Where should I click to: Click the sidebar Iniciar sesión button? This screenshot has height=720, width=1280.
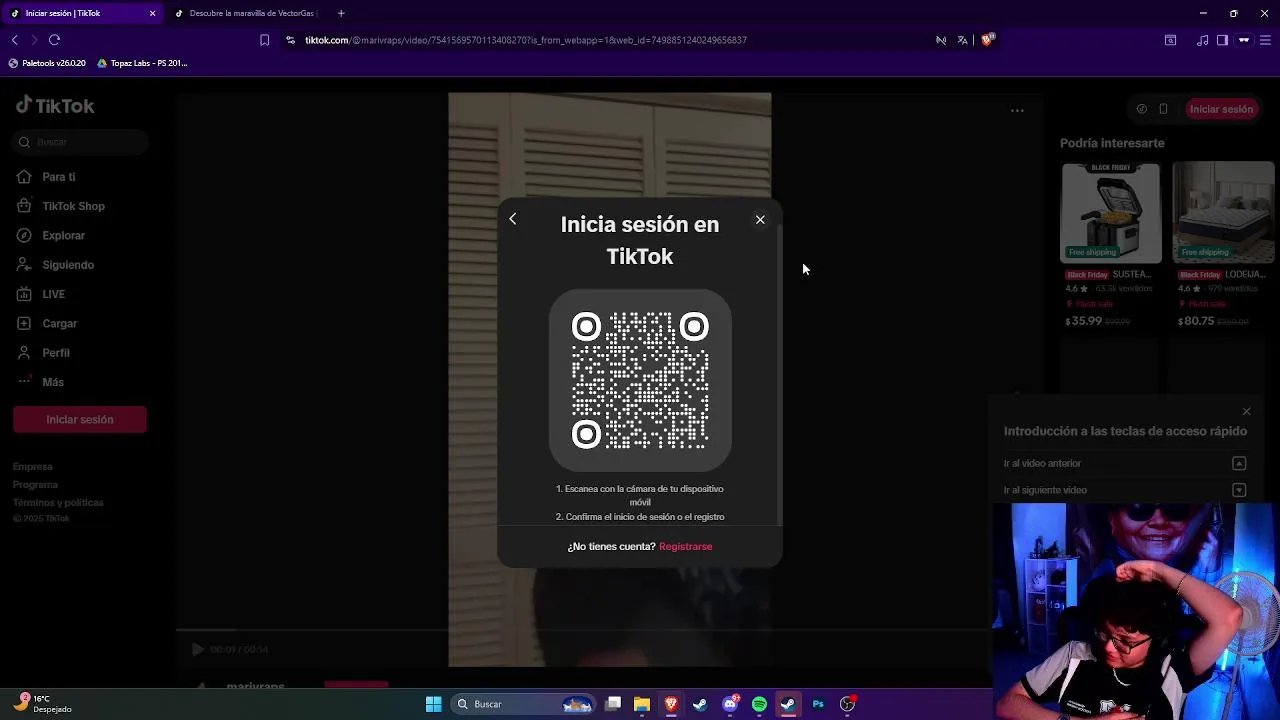(x=80, y=419)
